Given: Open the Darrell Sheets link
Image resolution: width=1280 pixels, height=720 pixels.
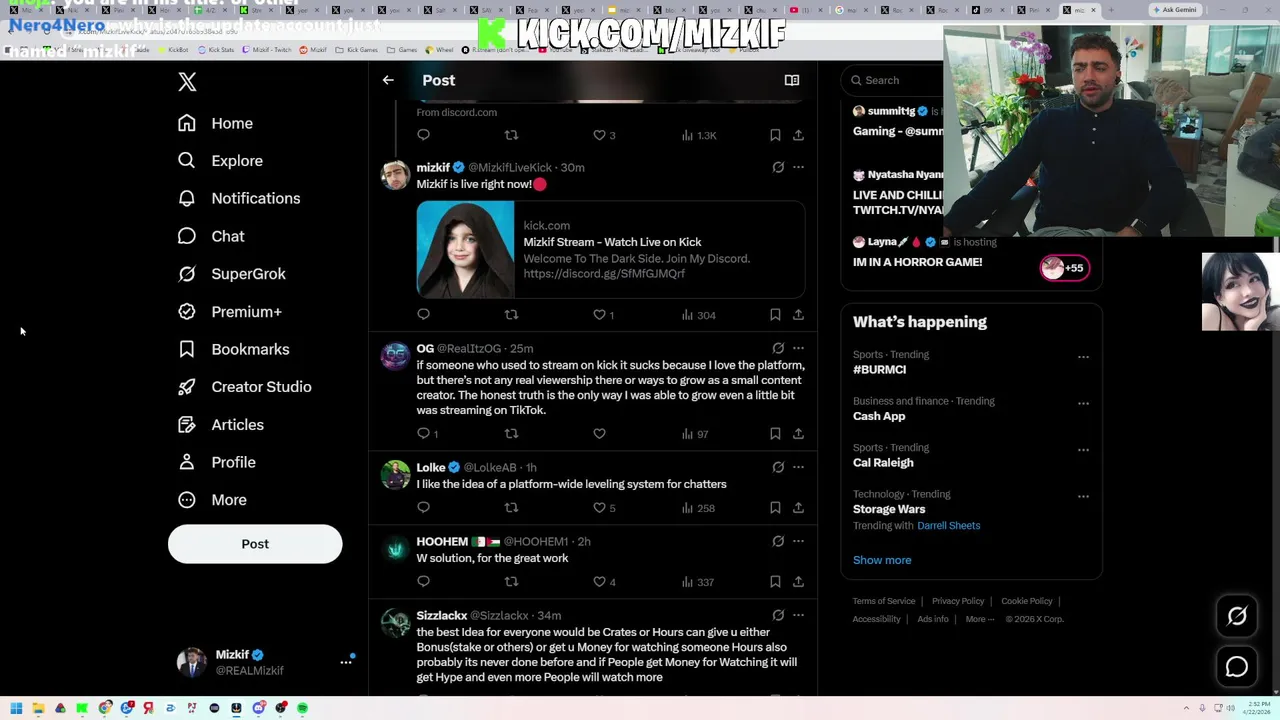Looking at the screenshot, I should [x=948, y=526].
